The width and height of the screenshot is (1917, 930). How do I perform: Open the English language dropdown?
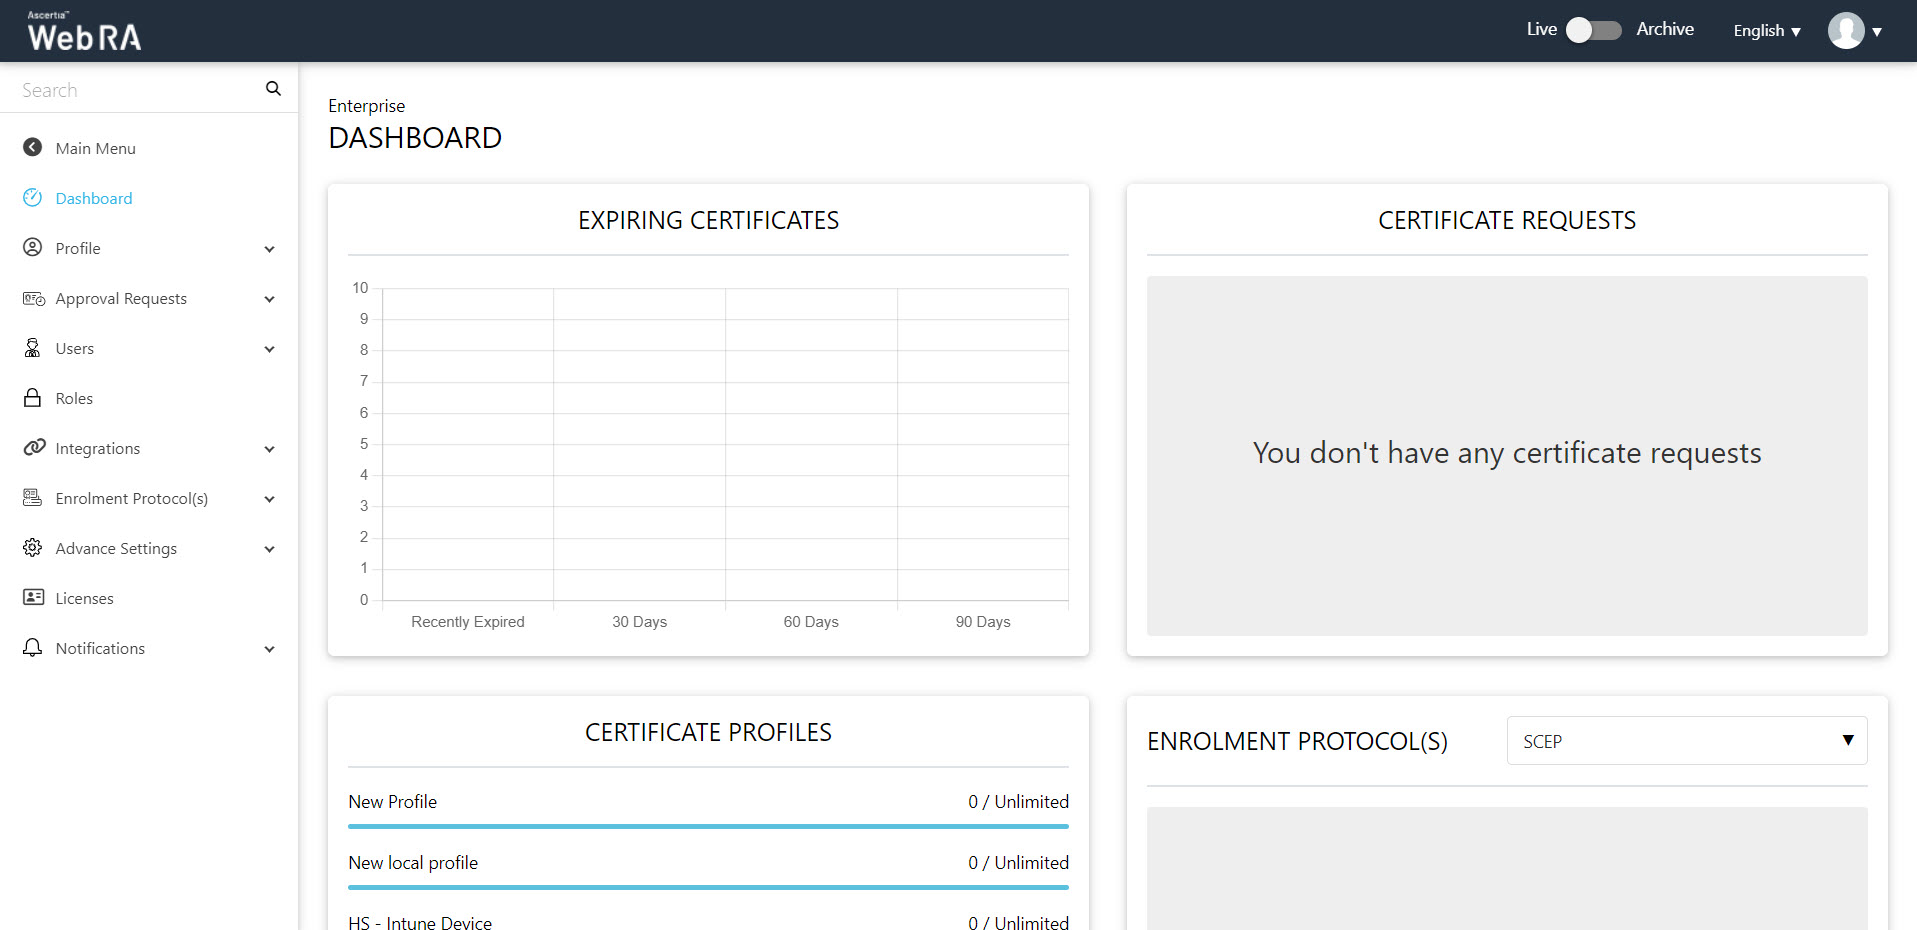click(x=1766, y=31)
